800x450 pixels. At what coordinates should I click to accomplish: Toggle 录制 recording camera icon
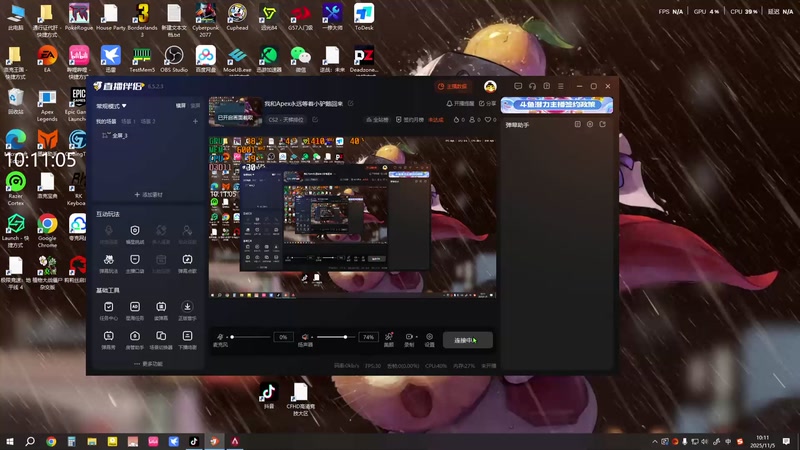pos(408,337)
